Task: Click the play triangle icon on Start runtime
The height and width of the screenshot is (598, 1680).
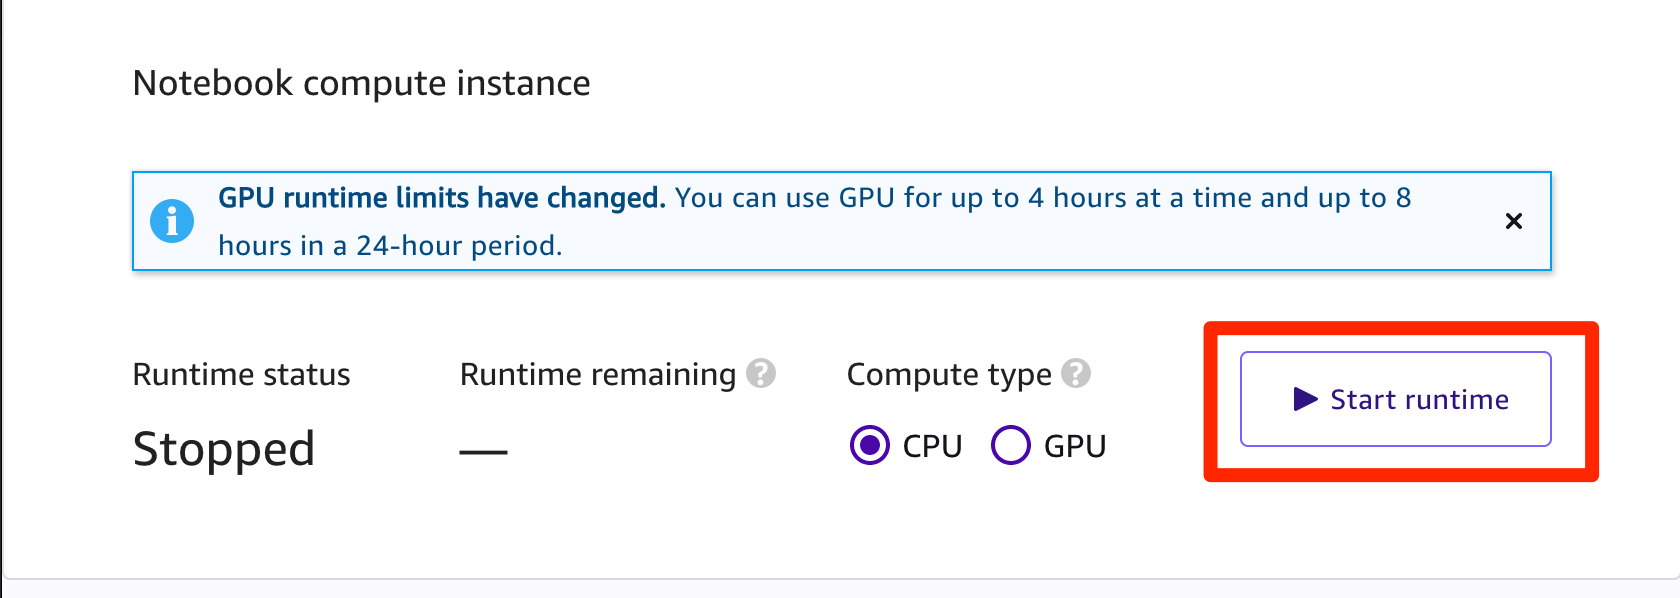Action: 1305,399
